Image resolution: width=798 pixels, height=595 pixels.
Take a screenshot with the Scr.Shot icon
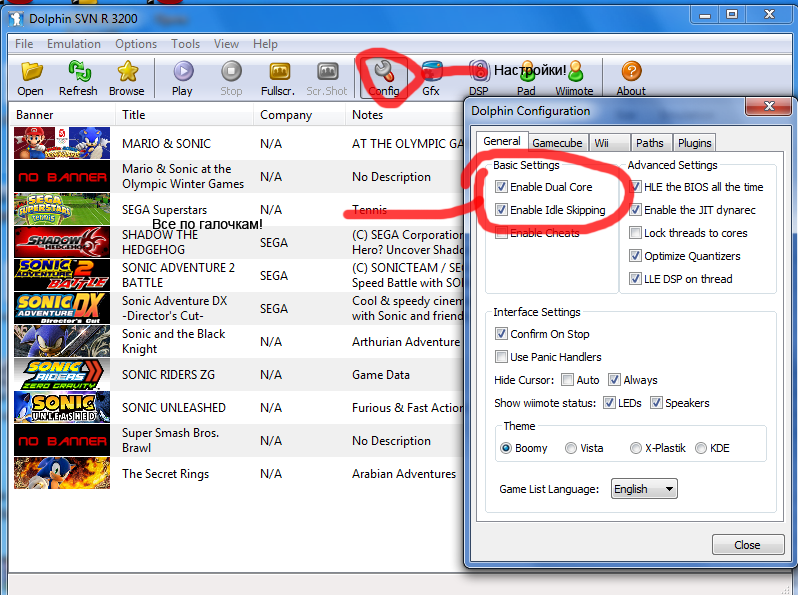pyautogui.click(x=327, y=71)
